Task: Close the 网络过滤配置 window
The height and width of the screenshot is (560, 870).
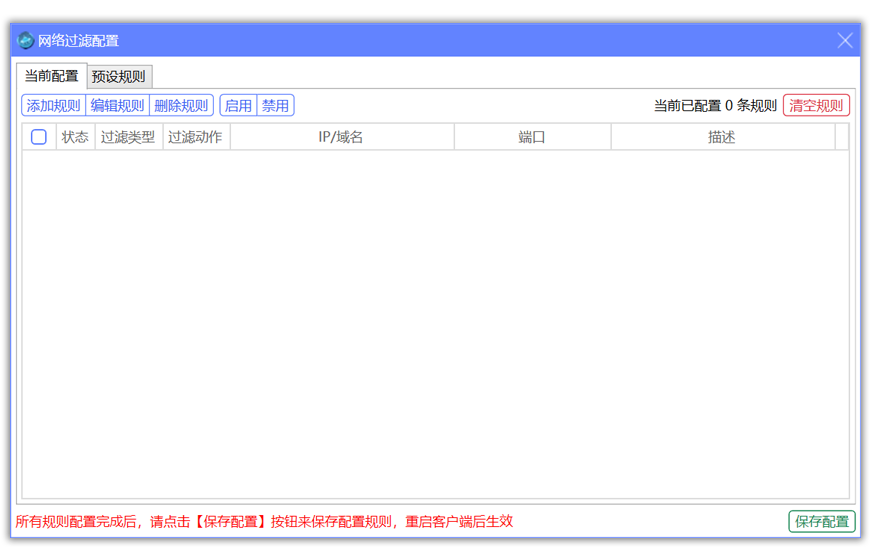Action: [x=845, y=41]
